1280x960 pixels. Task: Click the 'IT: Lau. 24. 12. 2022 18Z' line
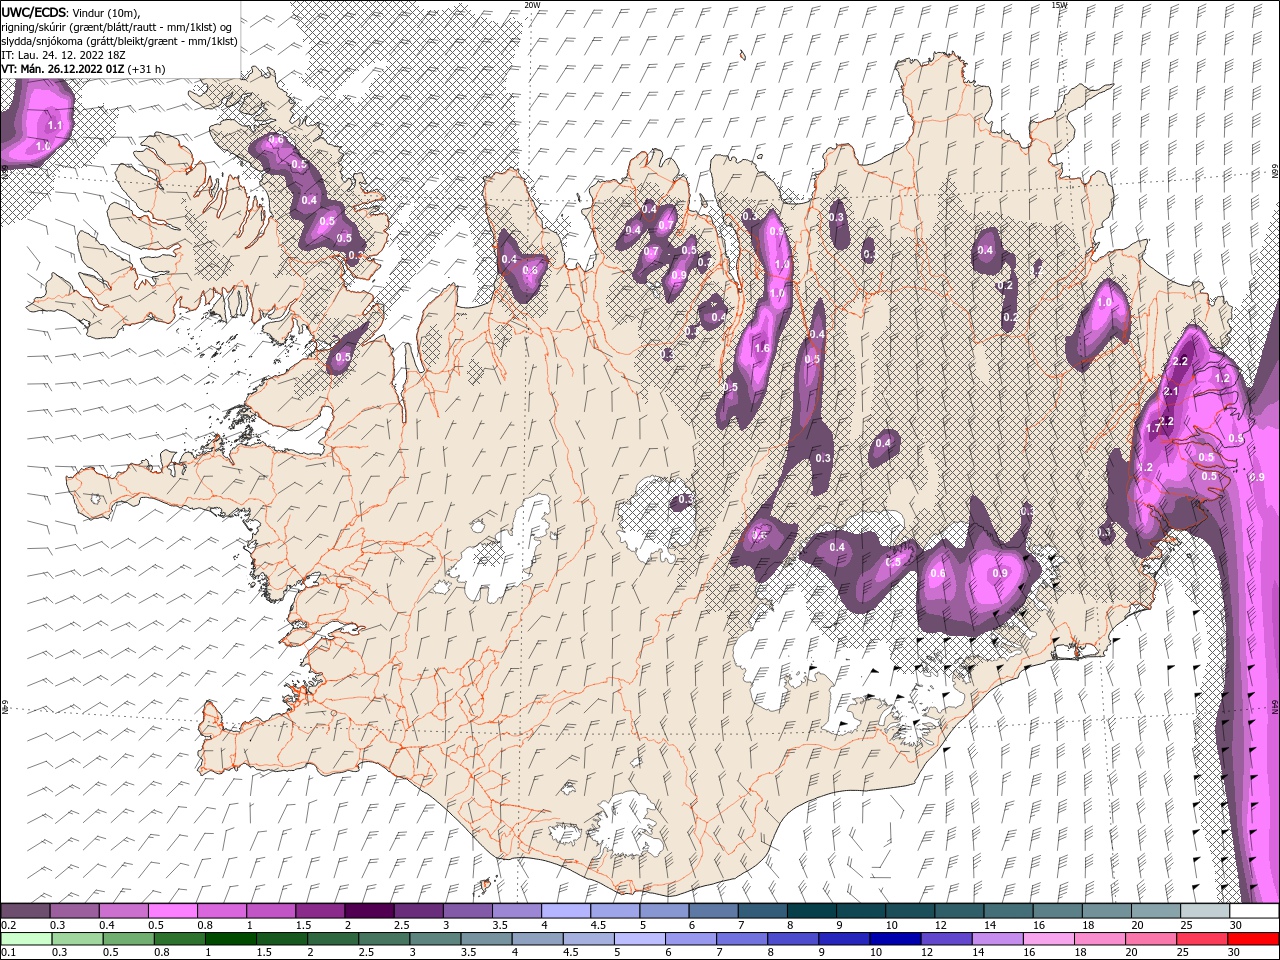pos(64,55)
